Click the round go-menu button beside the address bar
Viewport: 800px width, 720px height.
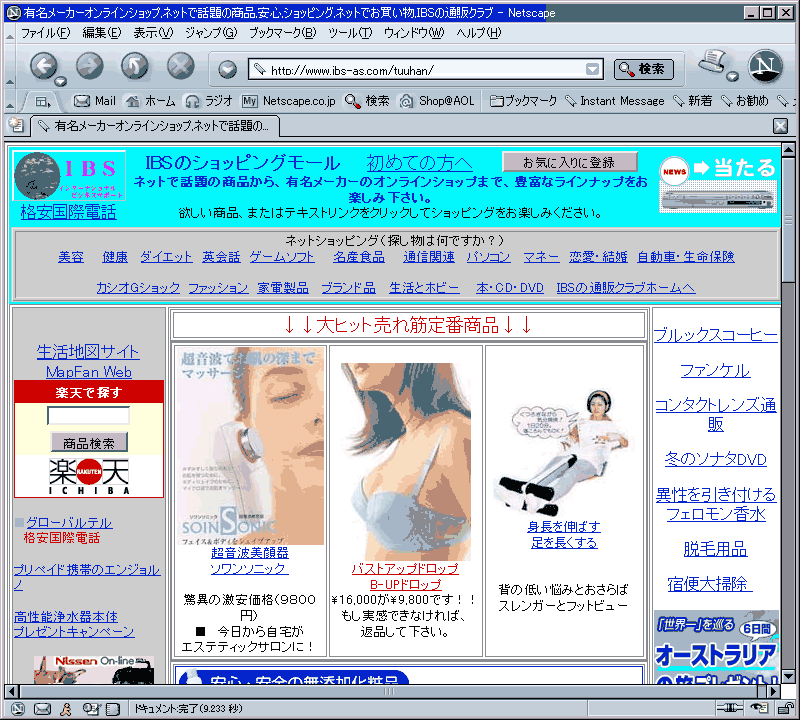[x=228, y=69]
